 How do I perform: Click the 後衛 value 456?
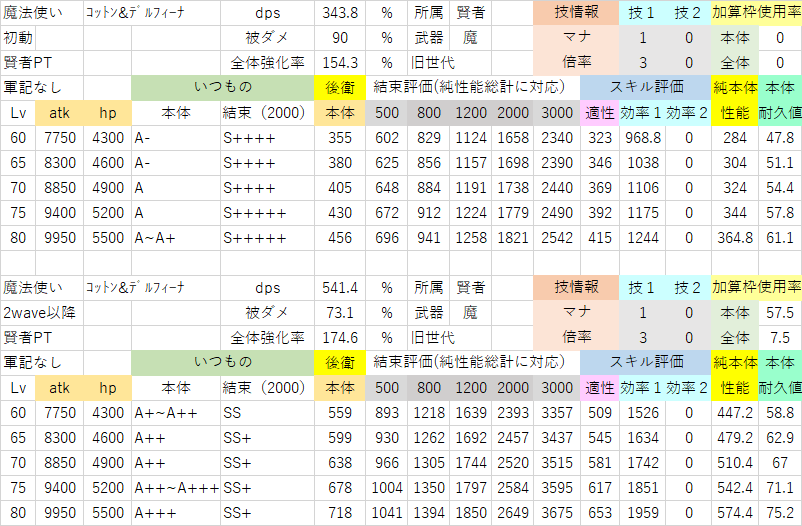click(340, 238)
